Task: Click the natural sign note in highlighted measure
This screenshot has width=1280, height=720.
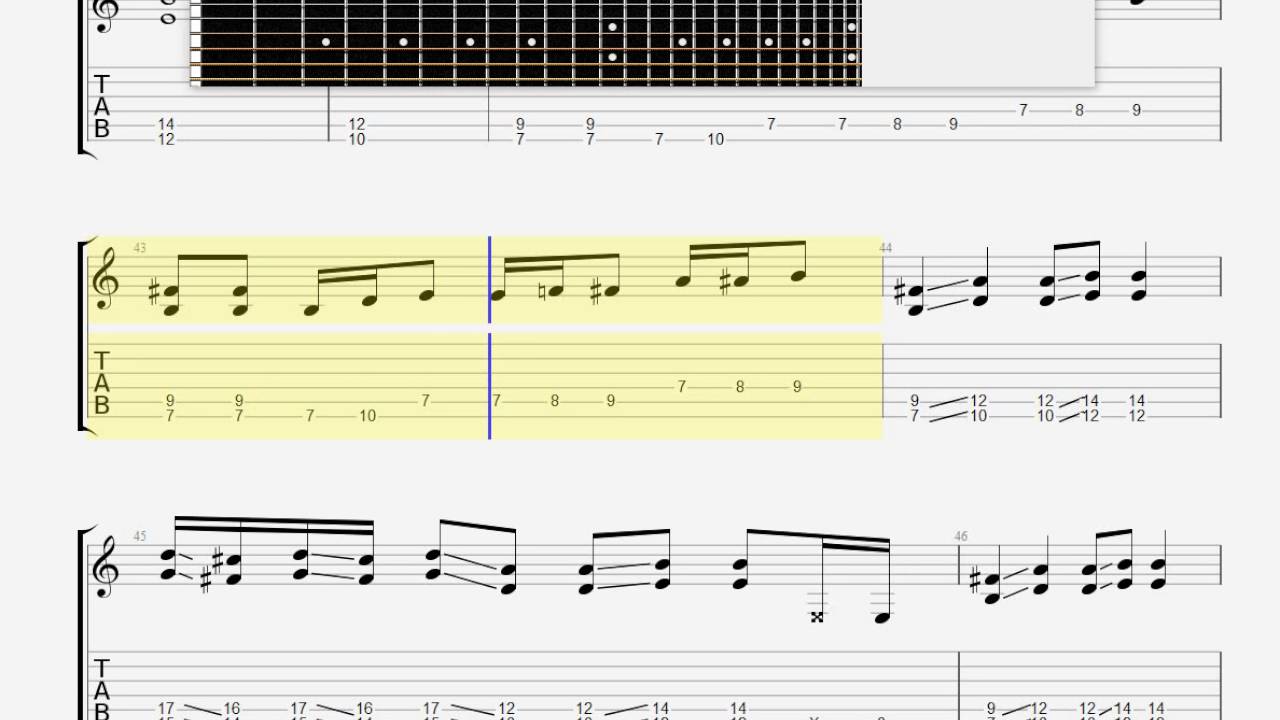Action: [x=554, y=293]
